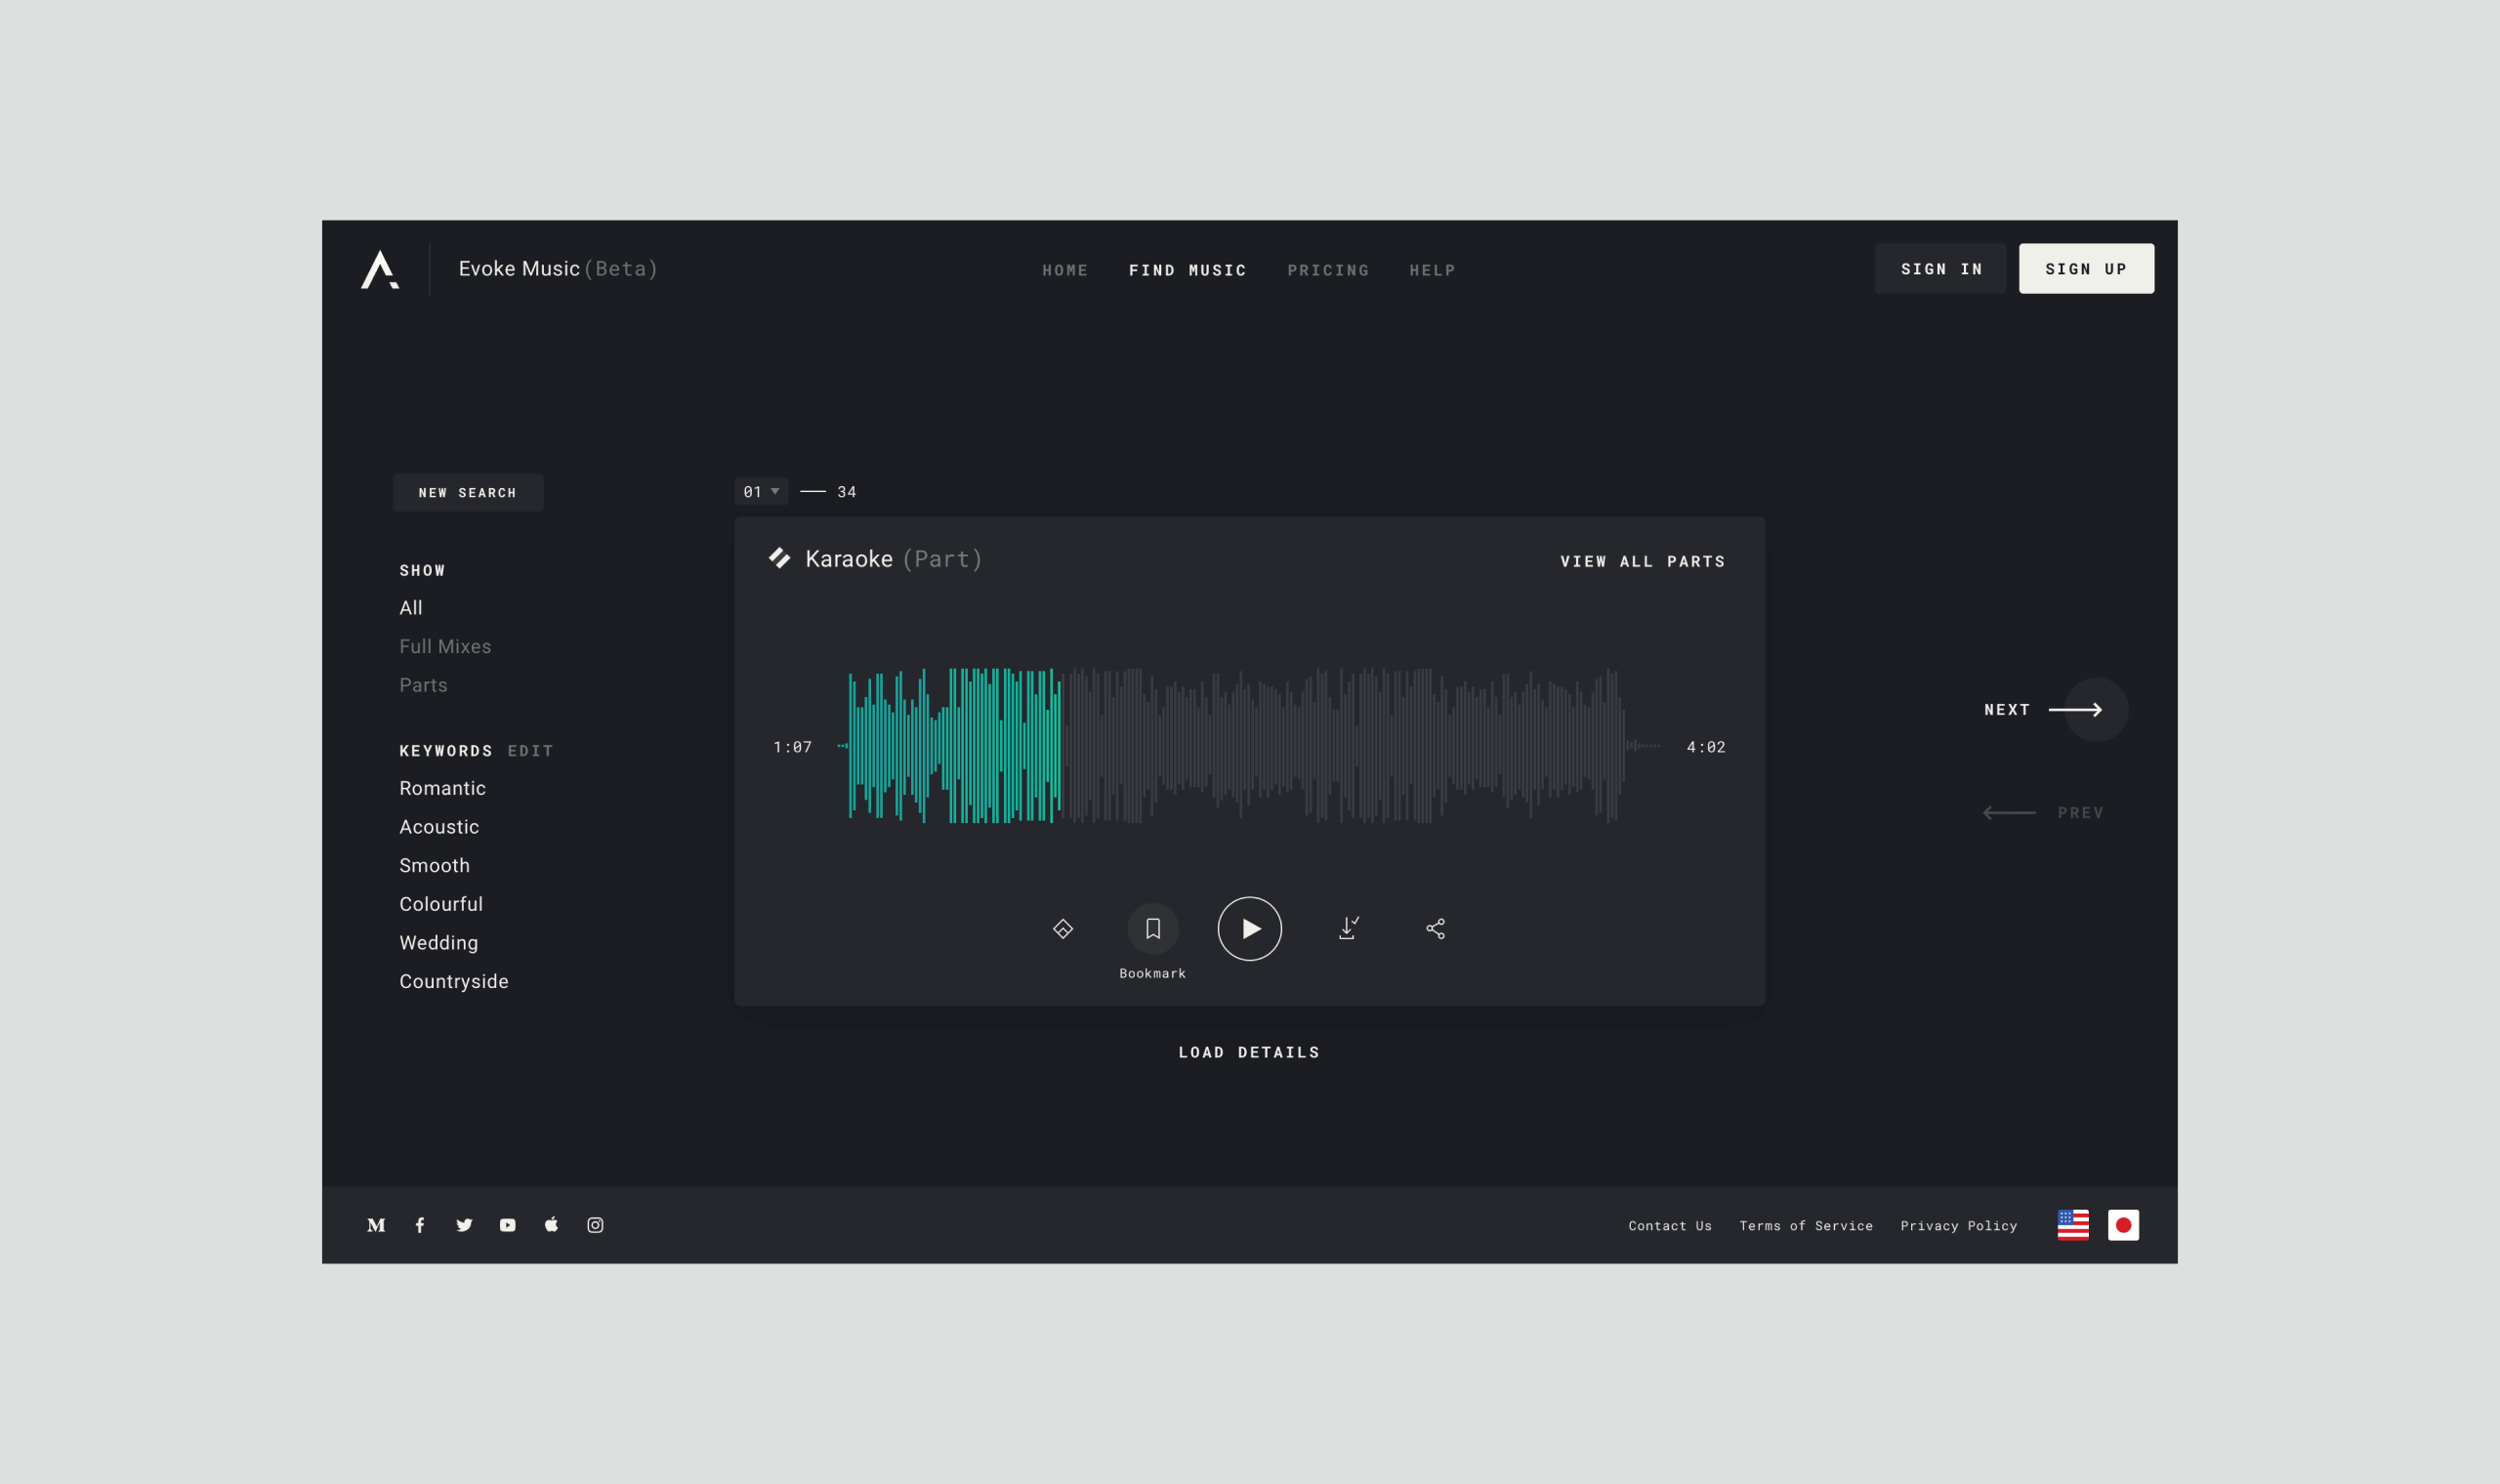This screenshot has width=2500, height=1484.
Task: Open the Medium social link icon
Action: click(x=376, y=1225)
